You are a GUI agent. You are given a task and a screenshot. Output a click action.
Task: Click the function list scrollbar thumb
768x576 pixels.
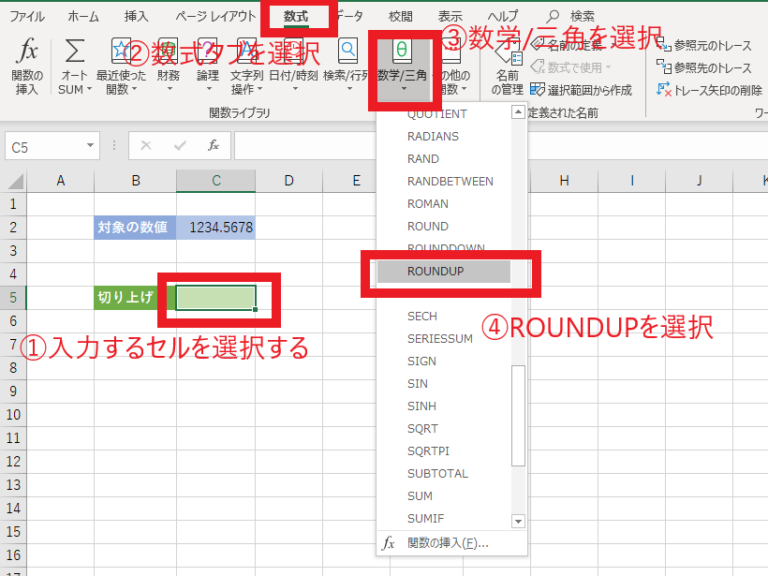coord(518,416)
